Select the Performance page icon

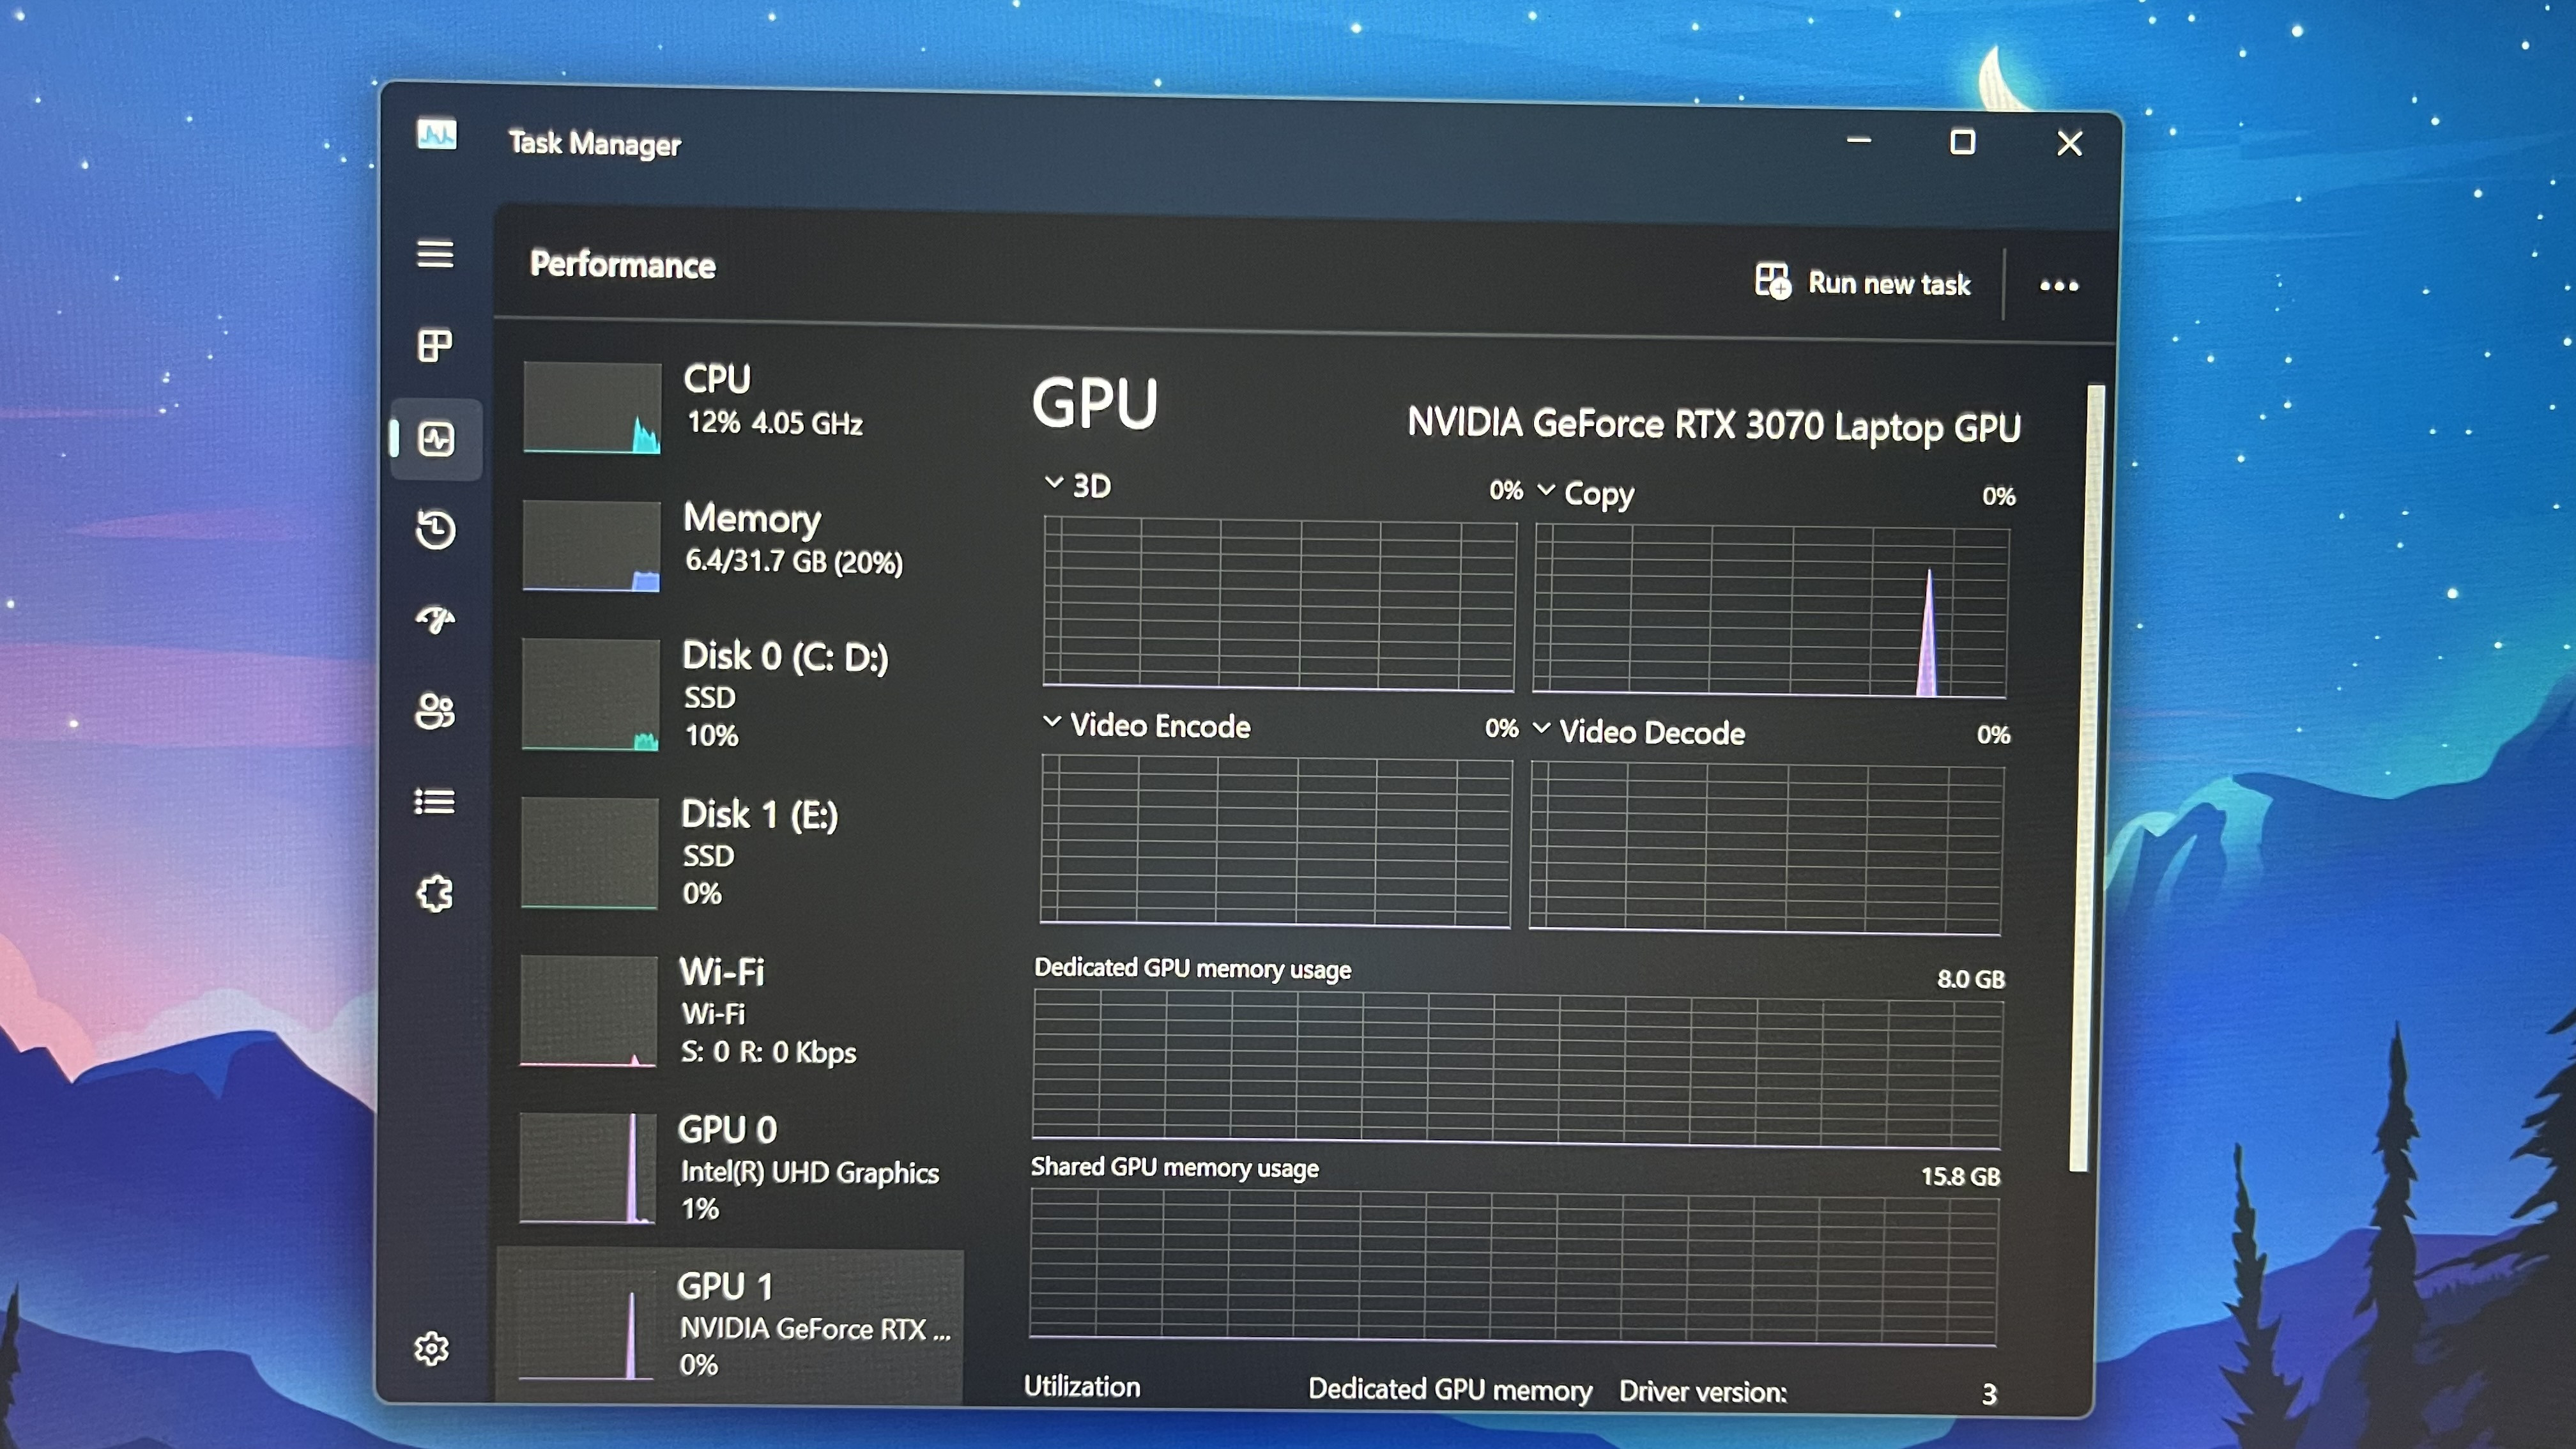(x=437, y=439)
